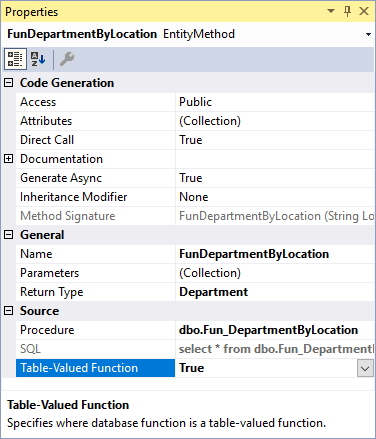Click the General category header

(x=42, y=235)
